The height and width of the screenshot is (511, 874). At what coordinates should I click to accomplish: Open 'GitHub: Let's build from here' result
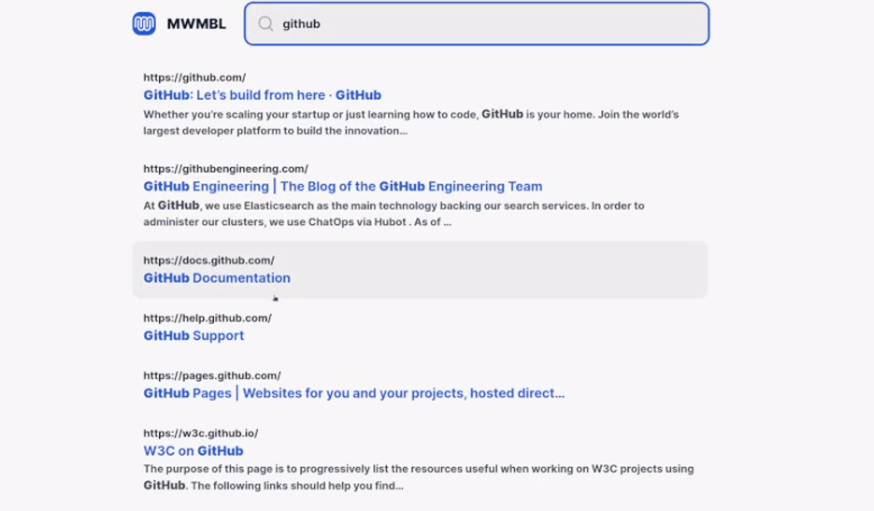pyautogui.click(x=263, y=95)
